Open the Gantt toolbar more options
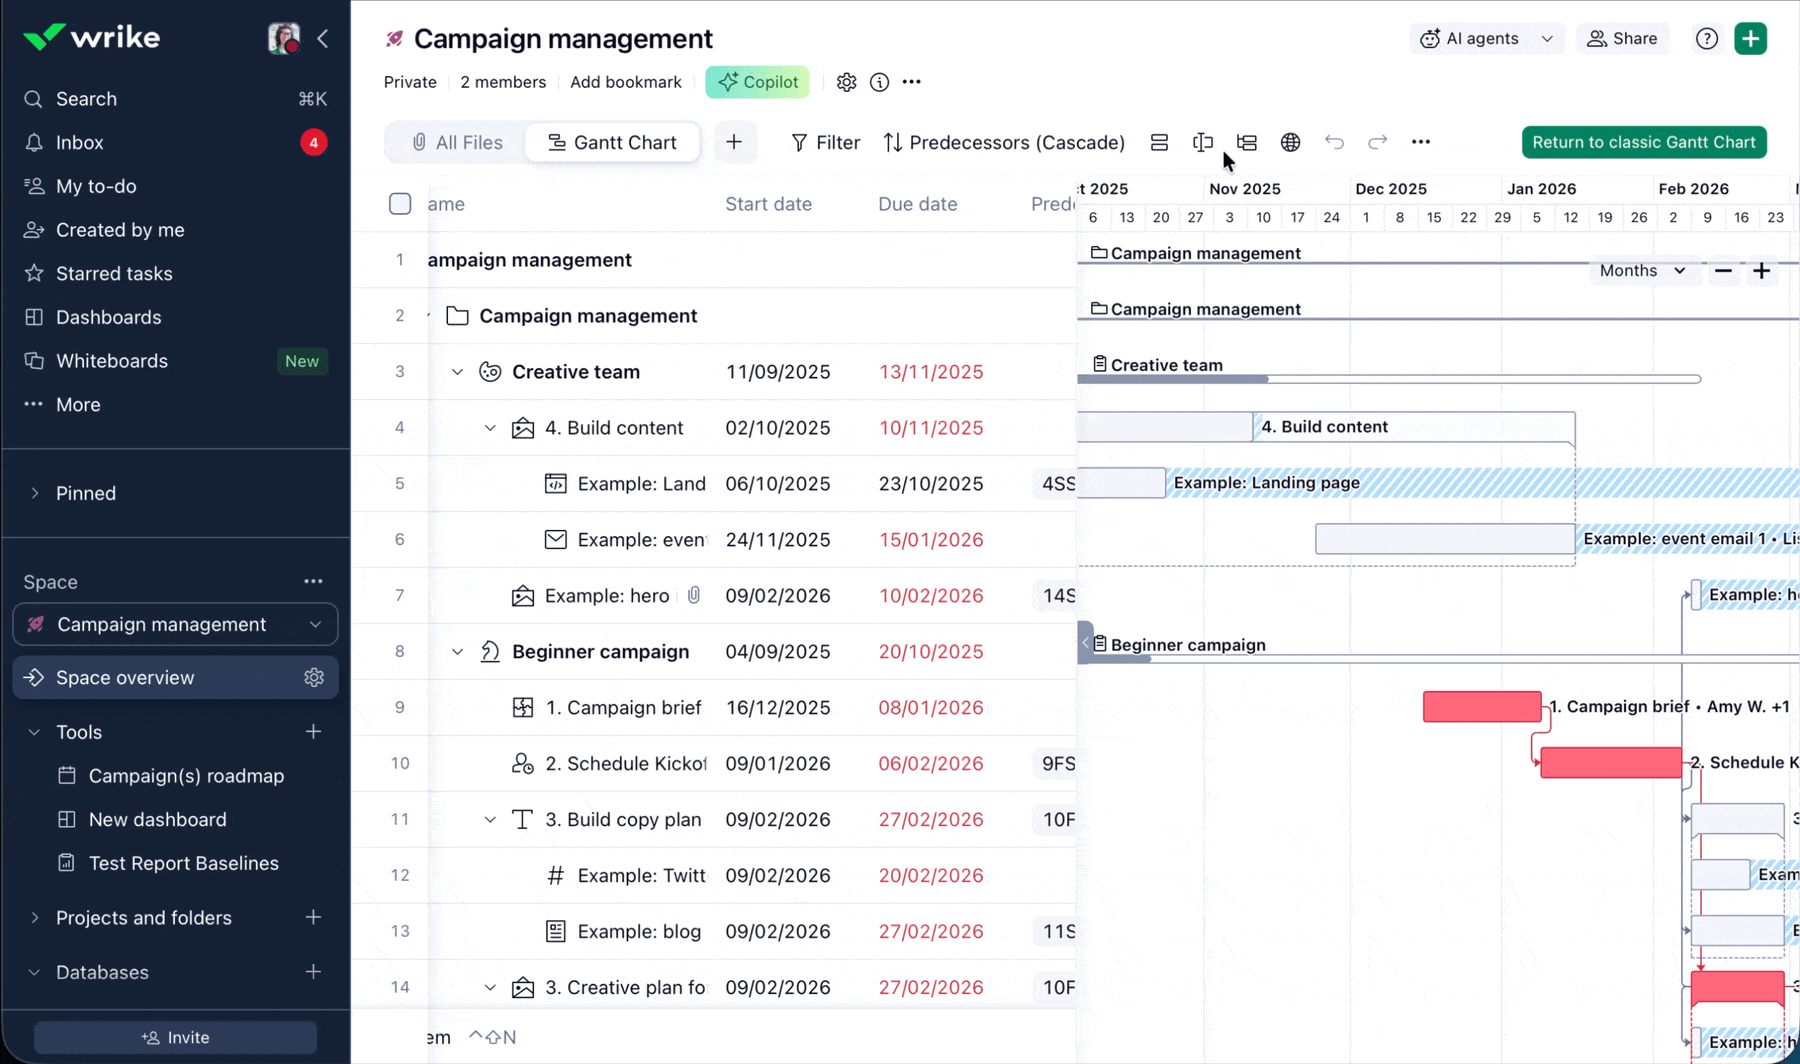 click(x=1421, y=143)
